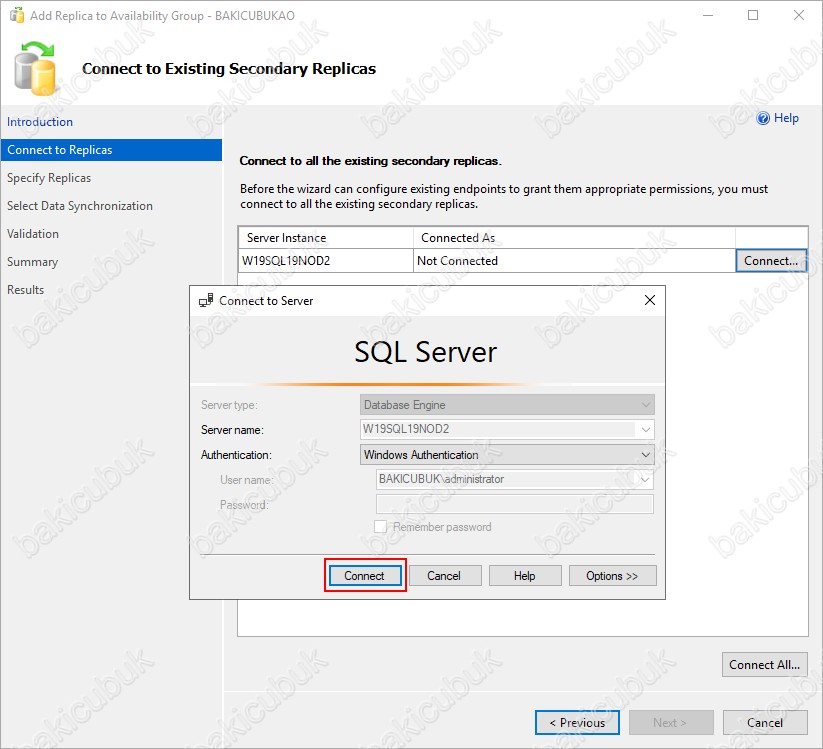823x749 pixels.
Task: Click the database replica wizard header icon
Action: (x=35, y=68)
